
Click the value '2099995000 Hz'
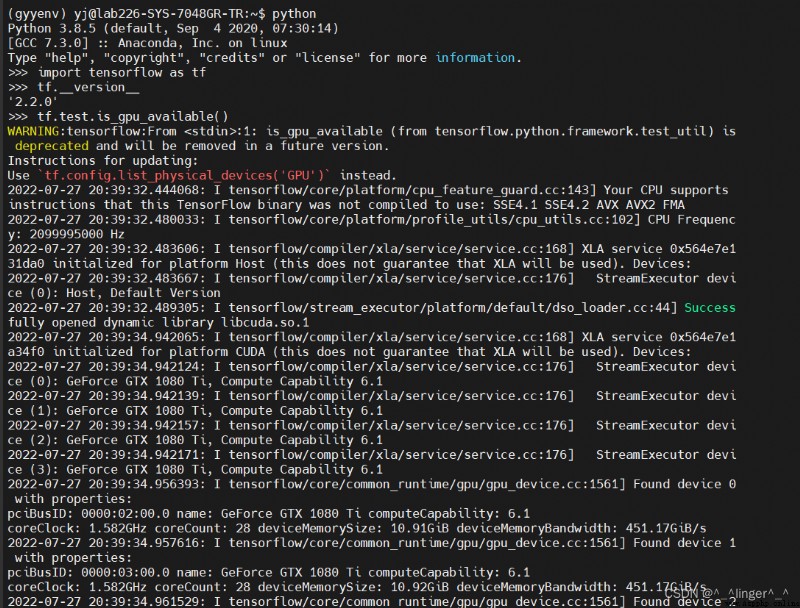(77, 235)
